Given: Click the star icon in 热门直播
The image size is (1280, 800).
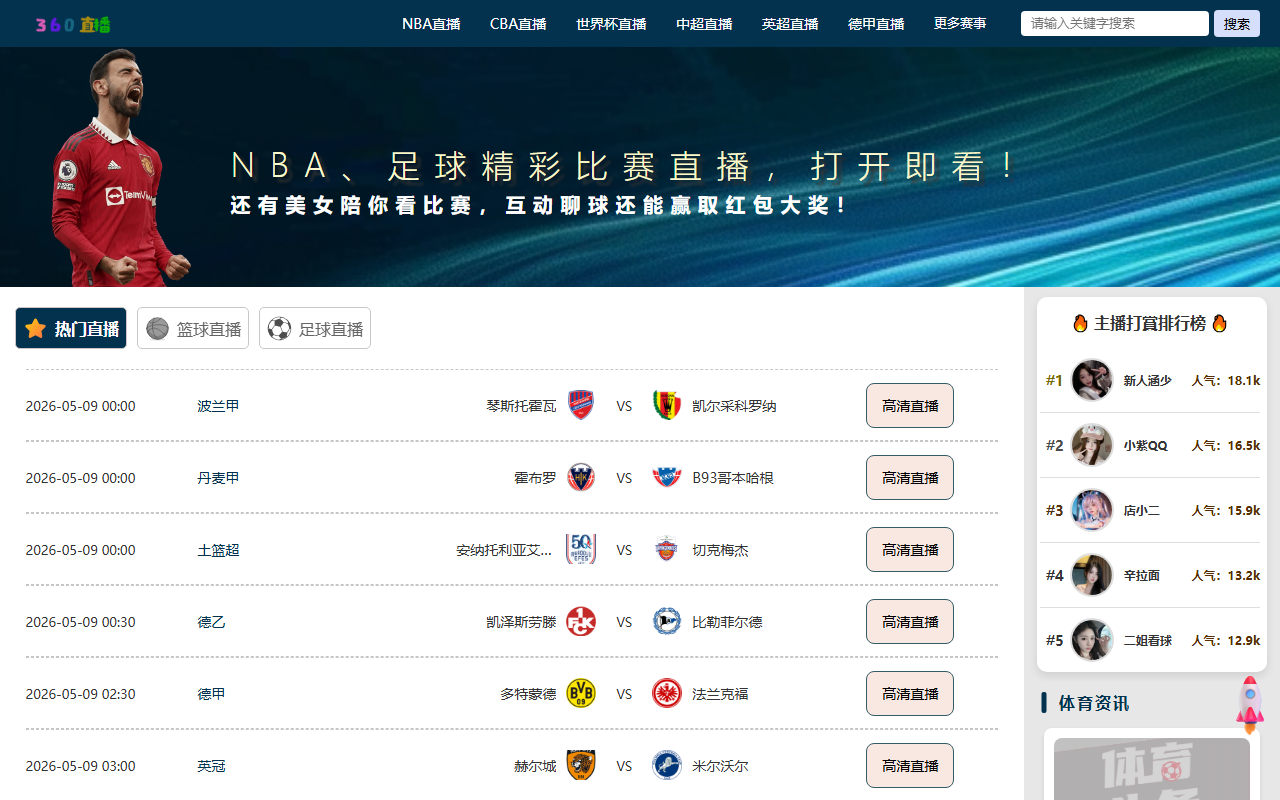Looking at the screenshot, I should click(36, 328).
